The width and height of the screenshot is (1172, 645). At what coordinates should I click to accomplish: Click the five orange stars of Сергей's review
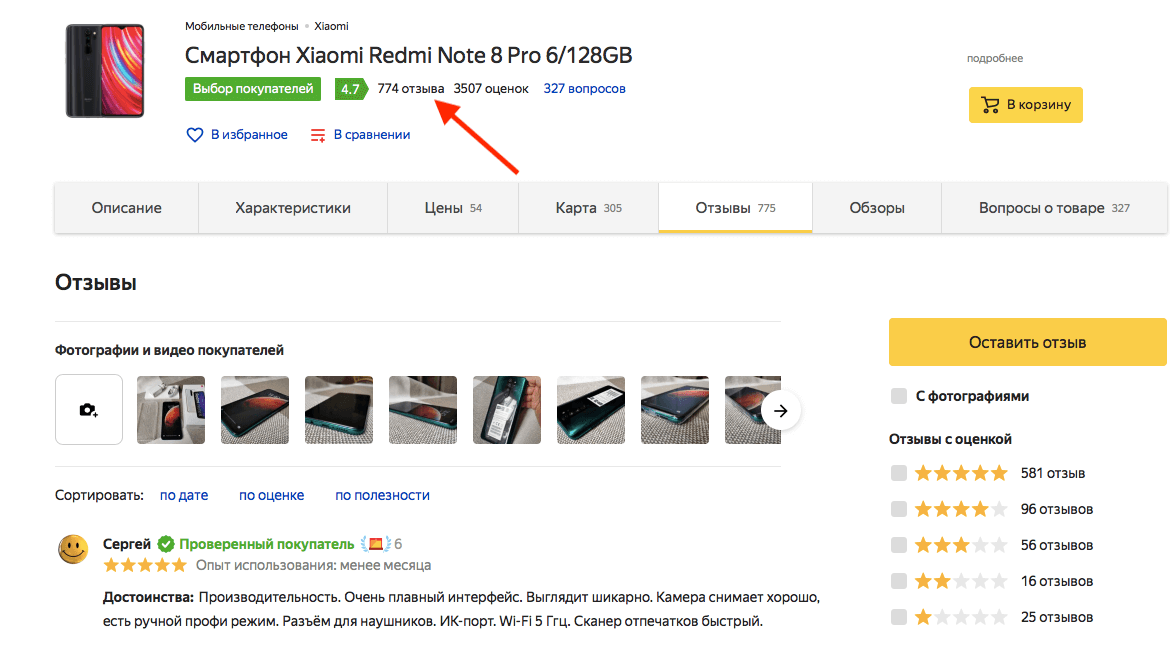pos(144,564)
